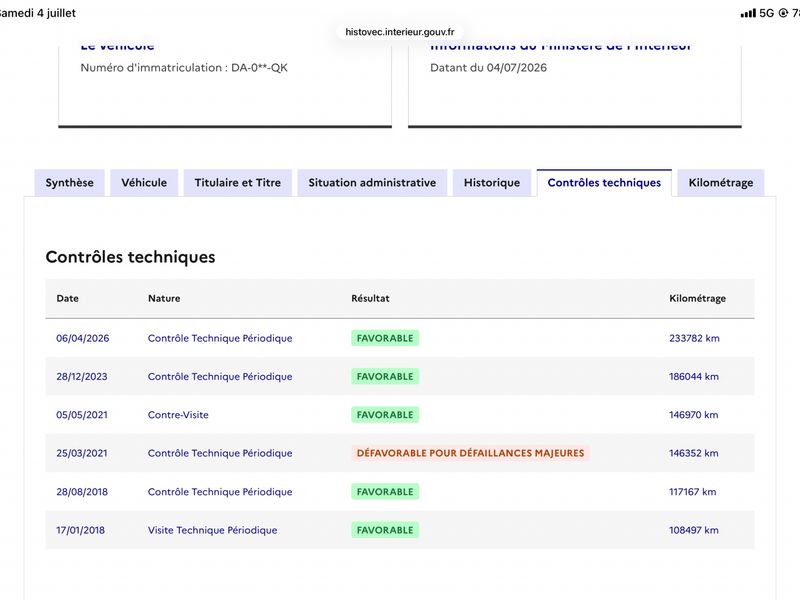Click the 28/12/2023 inspection row date

coord(82,377)
